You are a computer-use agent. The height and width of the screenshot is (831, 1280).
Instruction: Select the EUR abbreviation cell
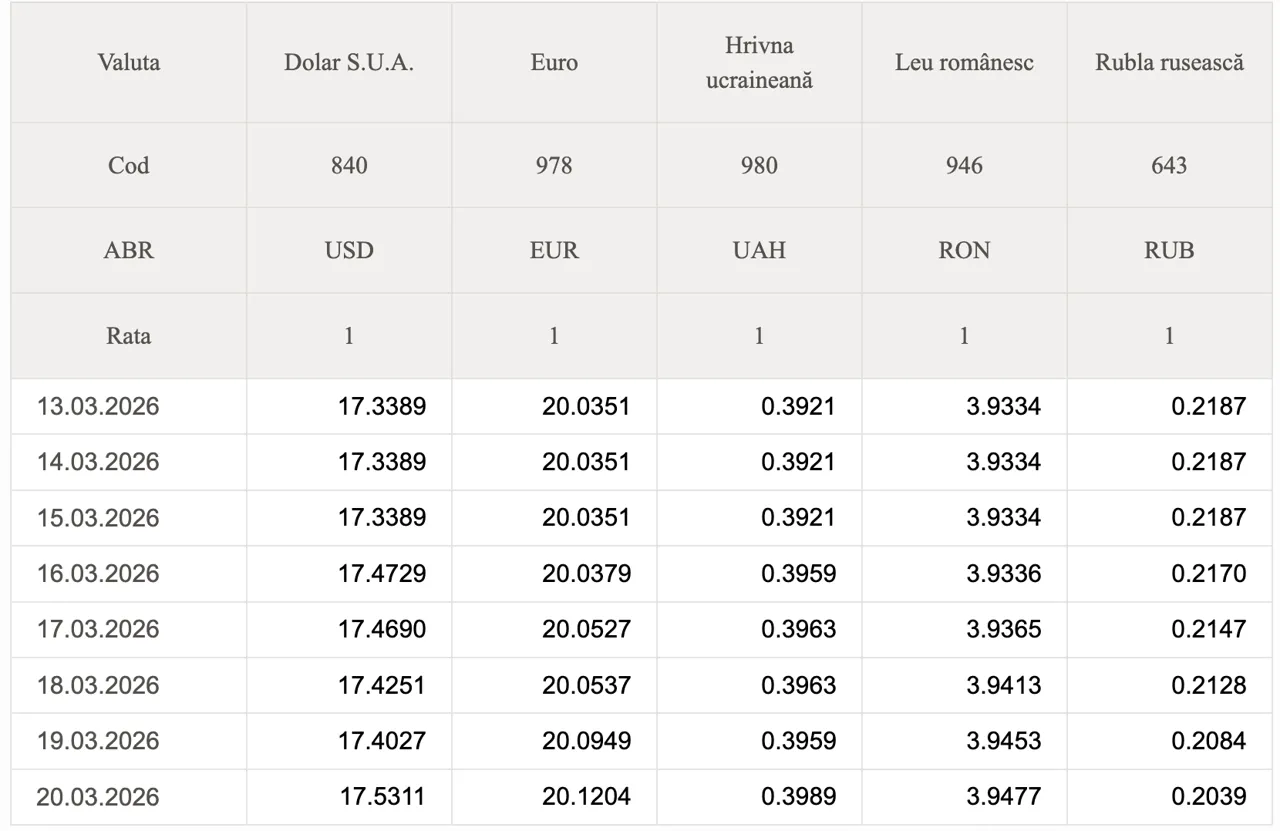tap(554, 250)
